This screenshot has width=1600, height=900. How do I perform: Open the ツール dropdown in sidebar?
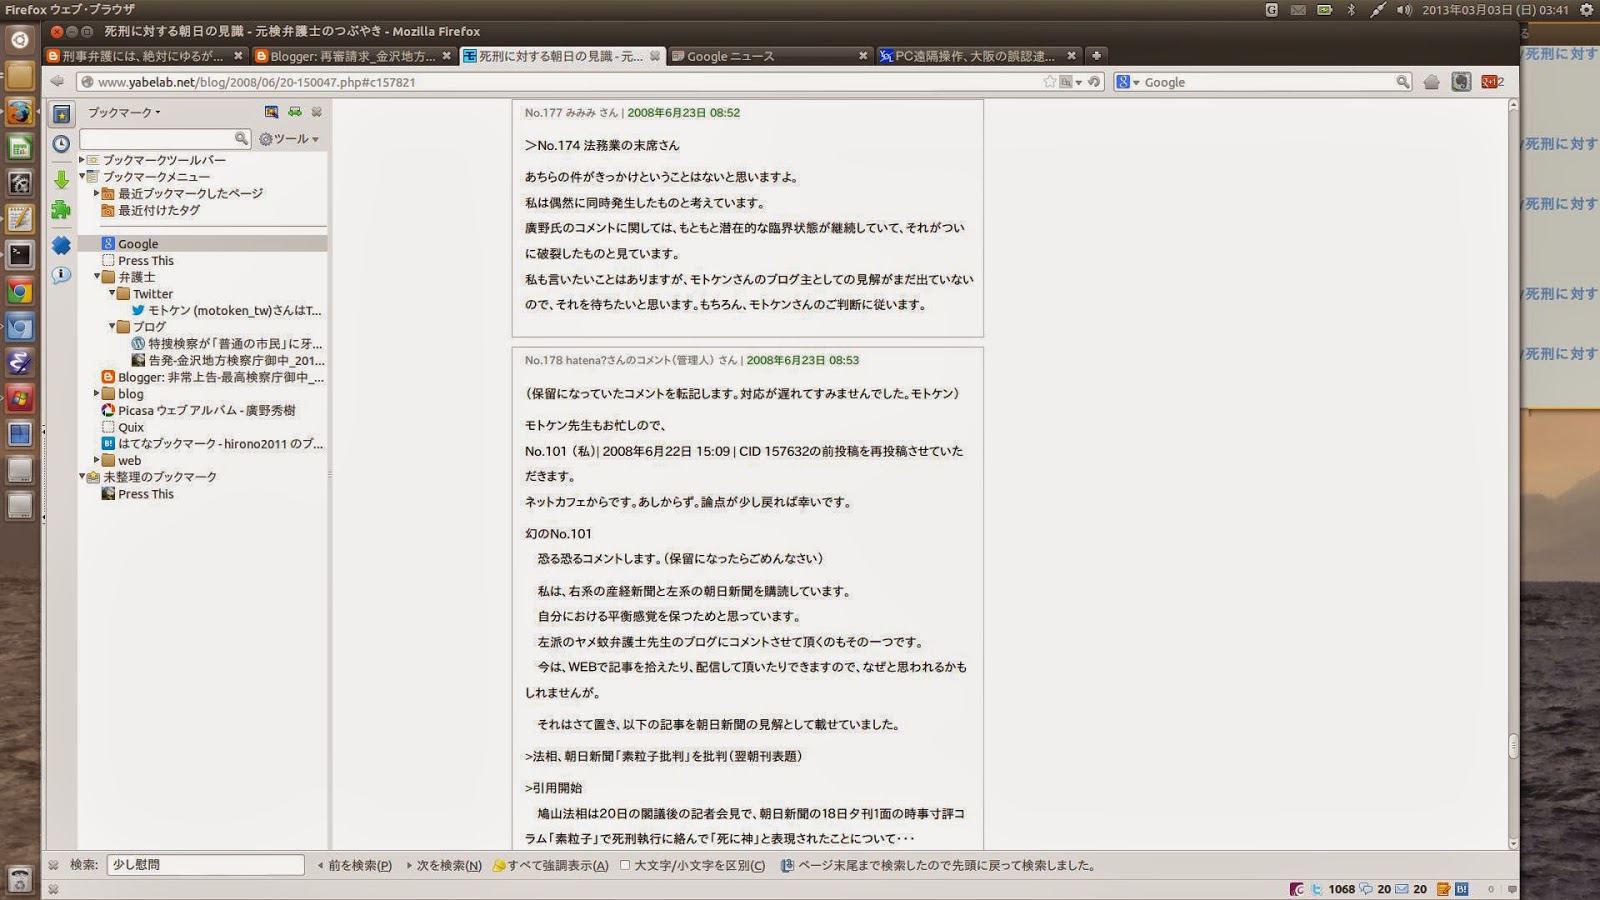coord(289,139)
